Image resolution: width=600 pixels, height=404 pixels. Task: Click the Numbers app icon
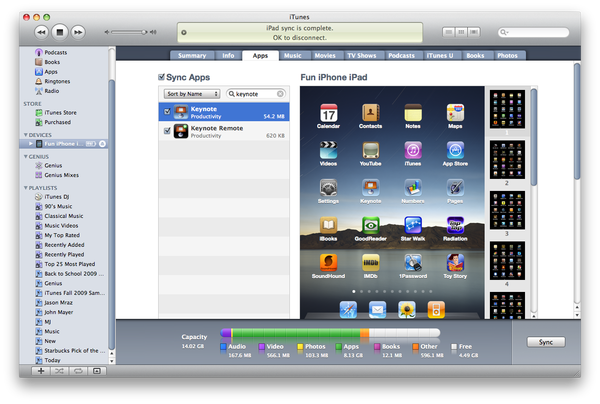click(413, 188)
